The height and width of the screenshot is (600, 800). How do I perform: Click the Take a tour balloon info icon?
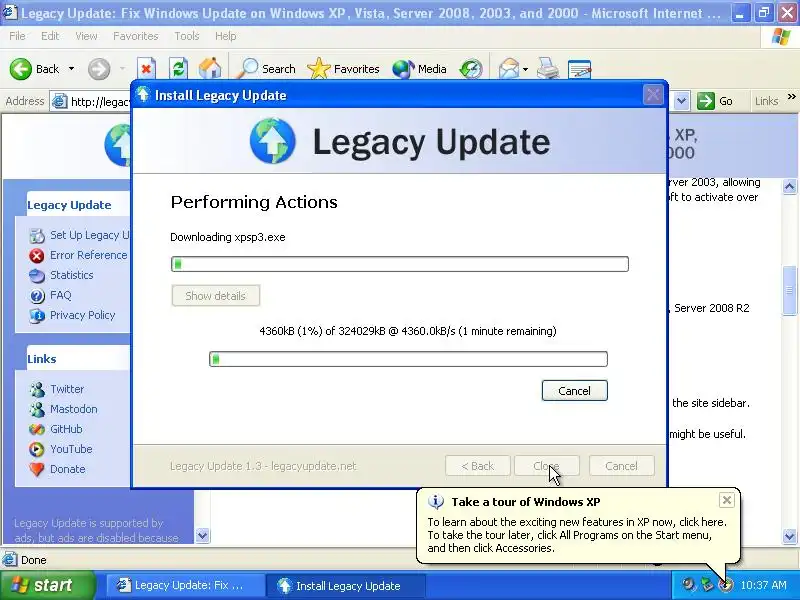(436, 502)
